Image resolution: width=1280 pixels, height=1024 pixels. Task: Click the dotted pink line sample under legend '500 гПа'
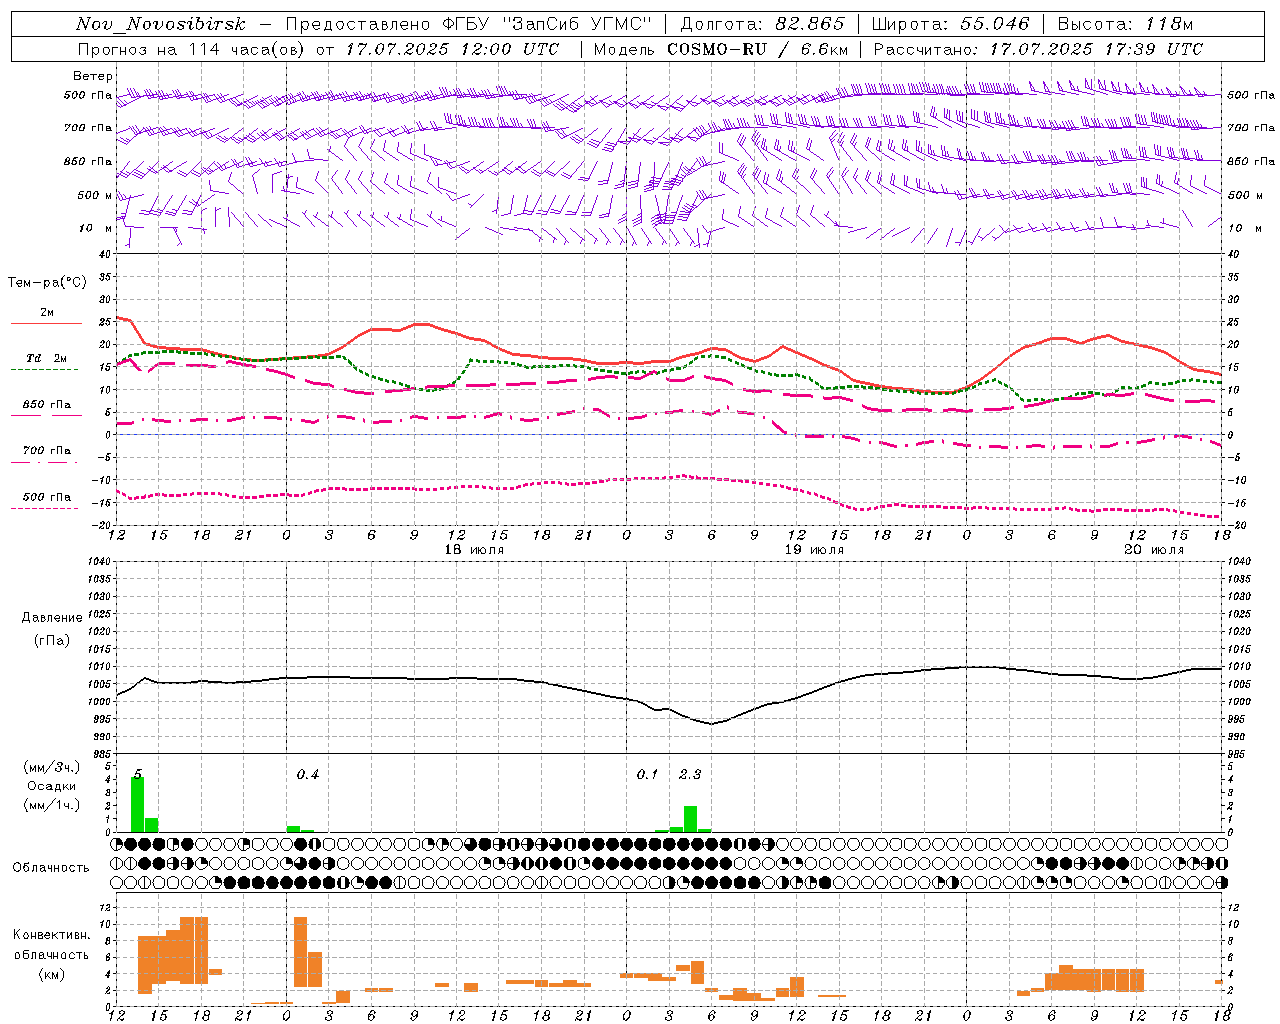tap(44, 508)
